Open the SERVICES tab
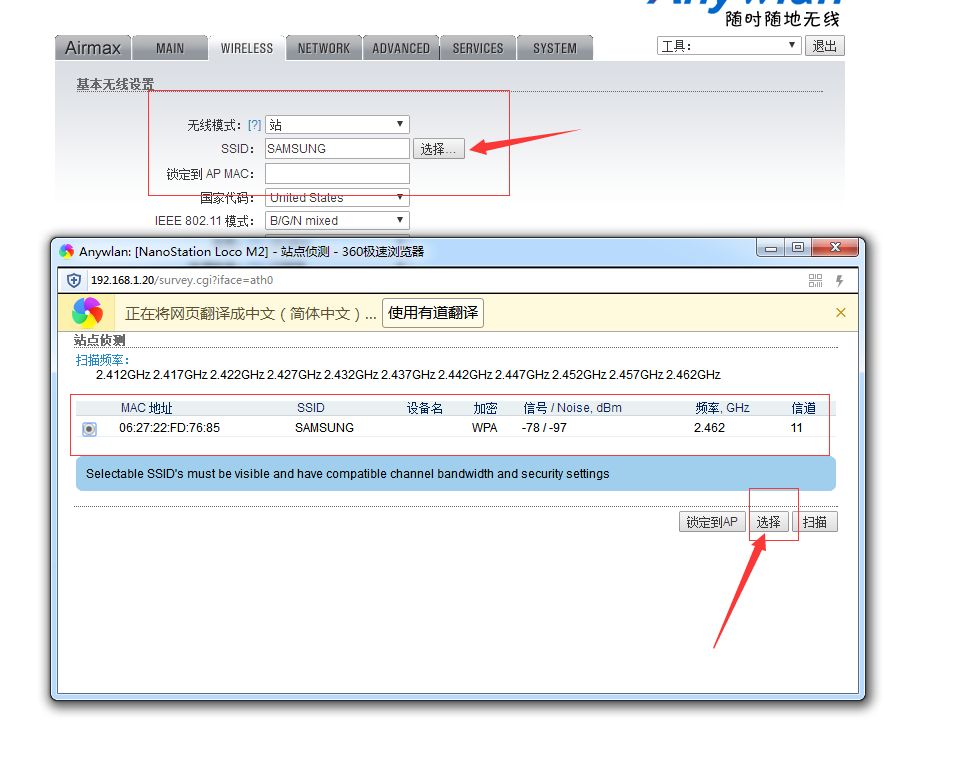Screen dimensions: 961x768 478,48
